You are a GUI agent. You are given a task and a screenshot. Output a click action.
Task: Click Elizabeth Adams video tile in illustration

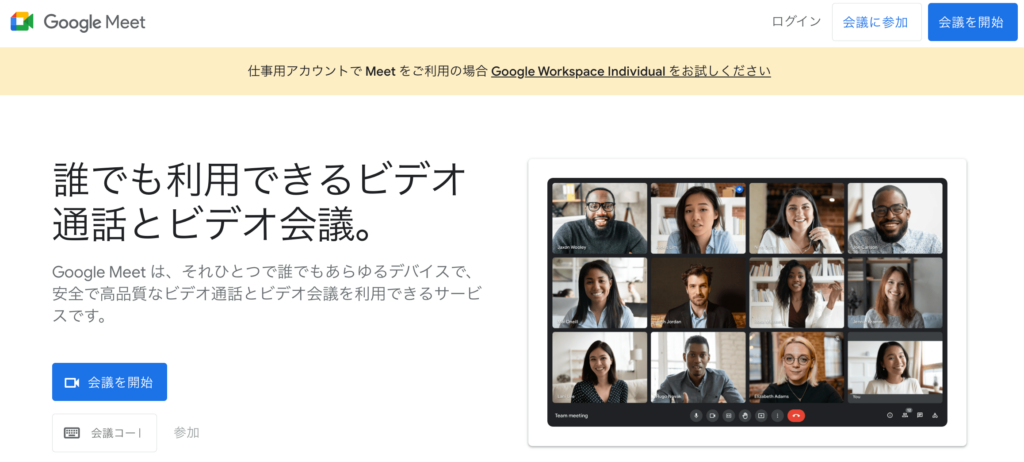[x=796, y=367]
